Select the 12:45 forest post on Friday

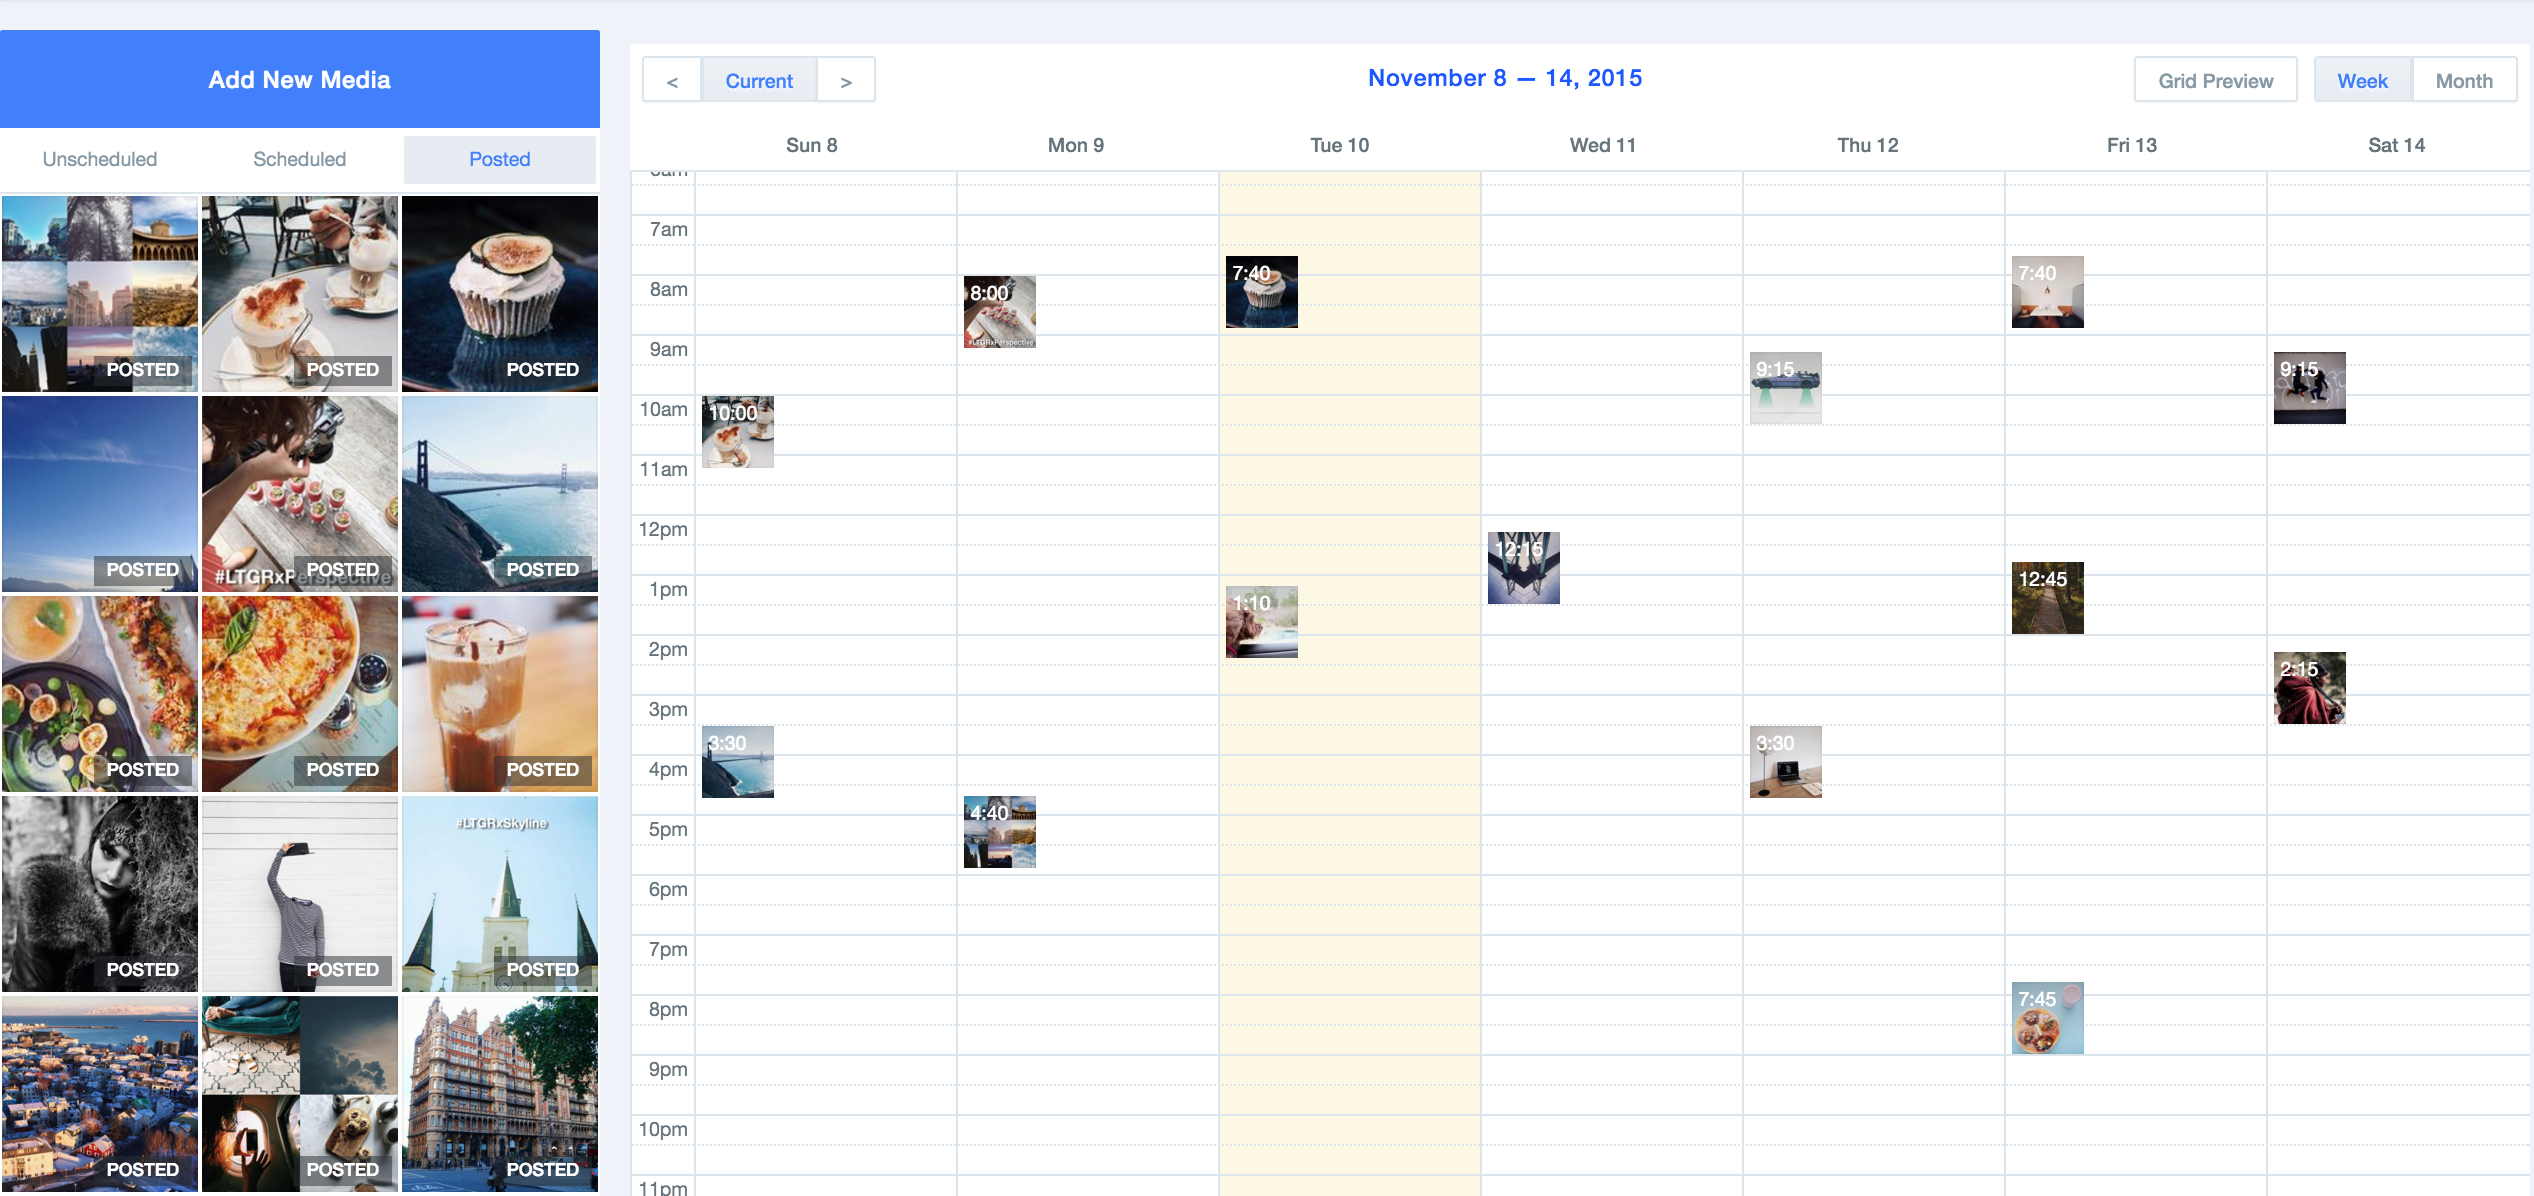point(2047,598)
